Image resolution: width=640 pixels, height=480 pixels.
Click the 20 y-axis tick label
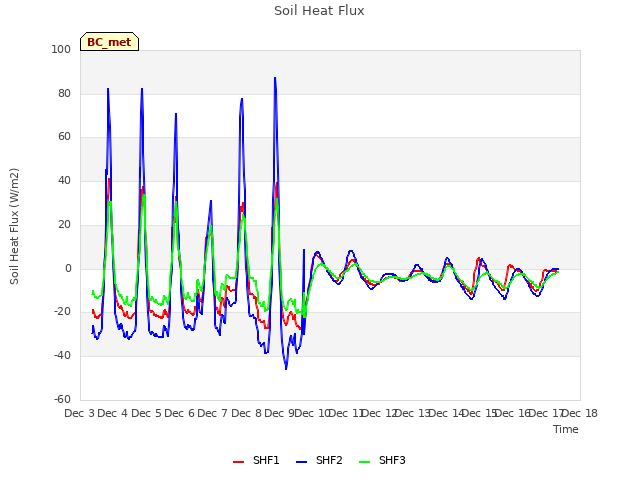coord(64,224)
